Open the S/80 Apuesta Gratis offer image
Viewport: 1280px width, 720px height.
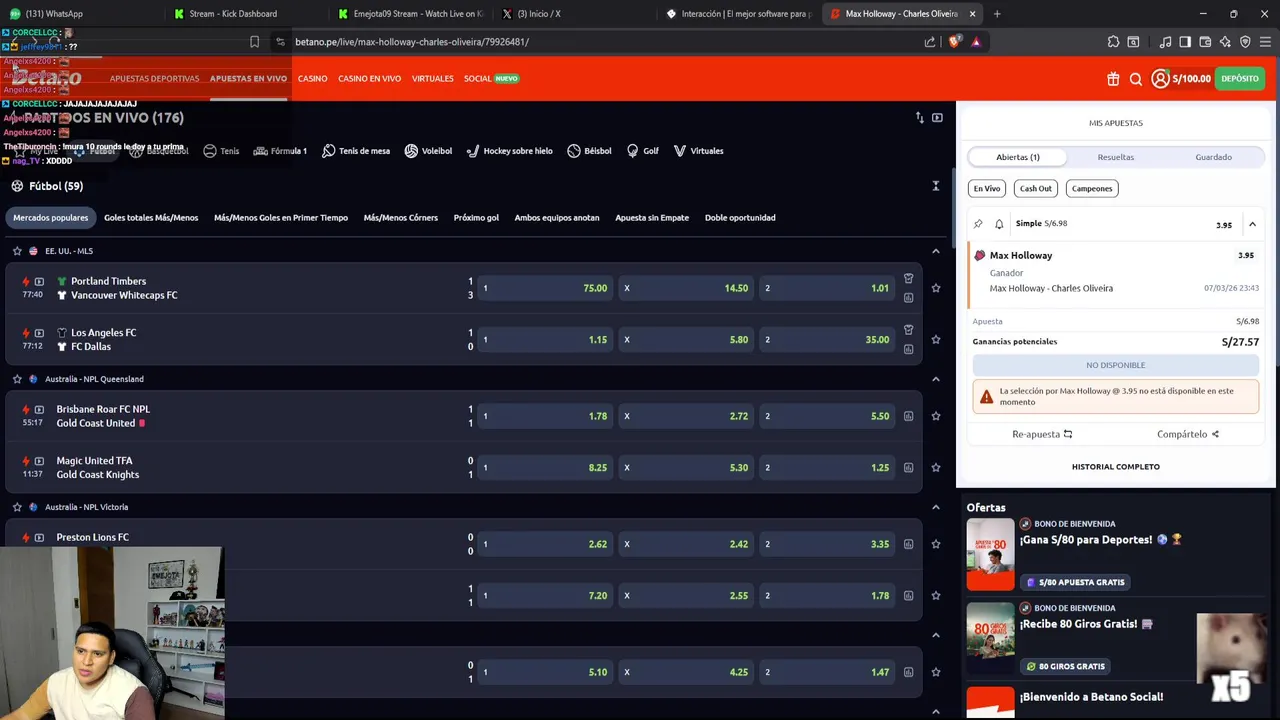(990, 554)
